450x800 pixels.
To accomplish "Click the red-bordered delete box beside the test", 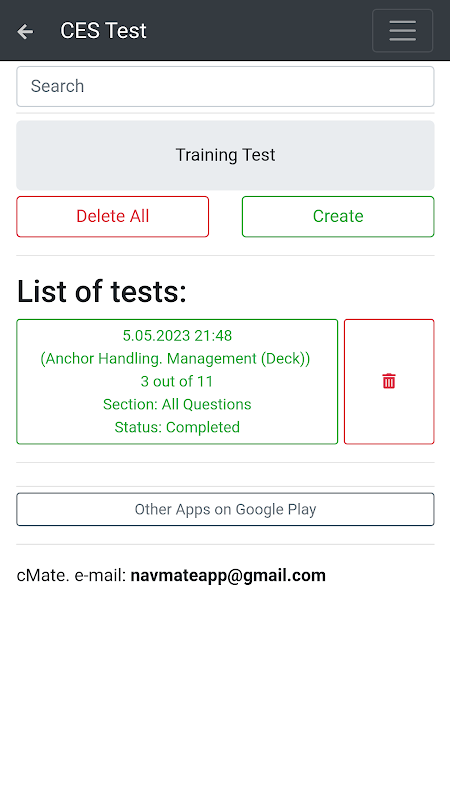I will tap(389, 382).
